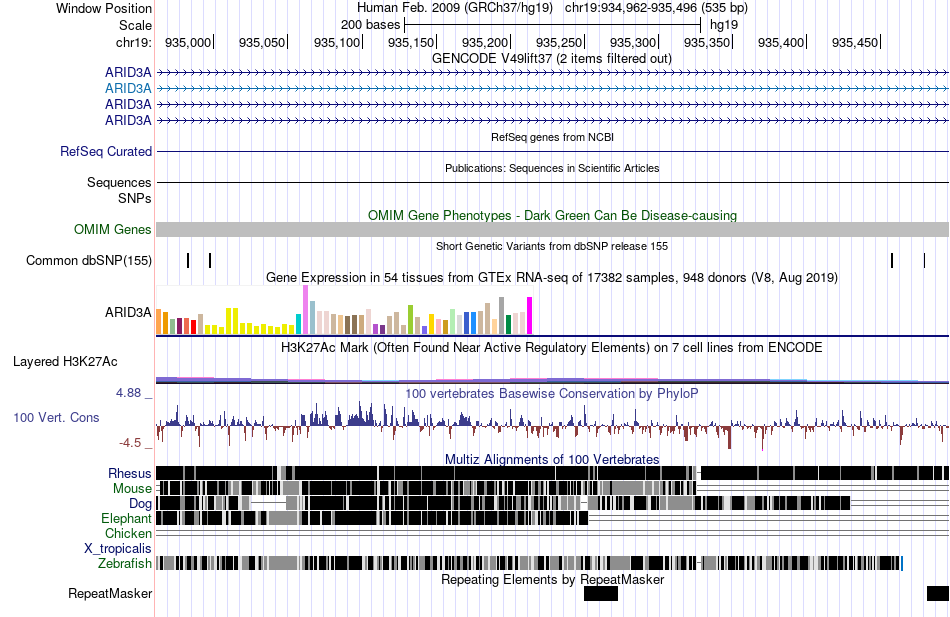Image resolution: width=950 pixels, height=617 pixels.
Task: Click the H3K27Ac Mark track title
Action: pos(552,348)
